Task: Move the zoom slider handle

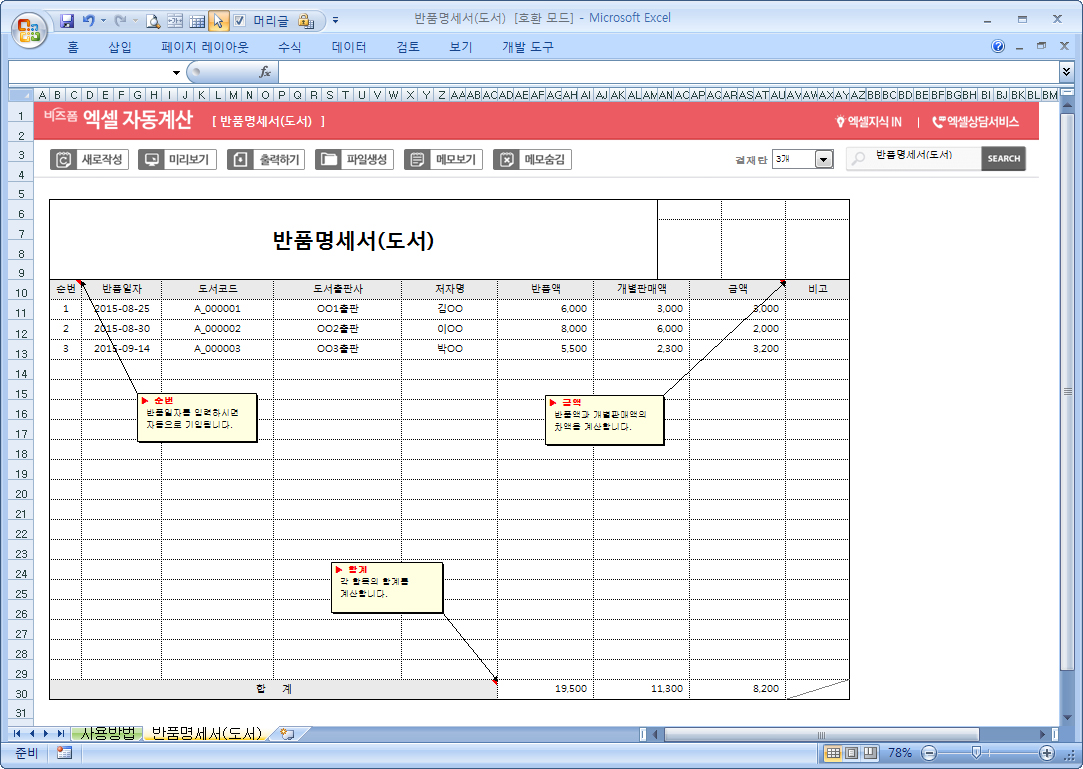Action: tap(976, 753)
